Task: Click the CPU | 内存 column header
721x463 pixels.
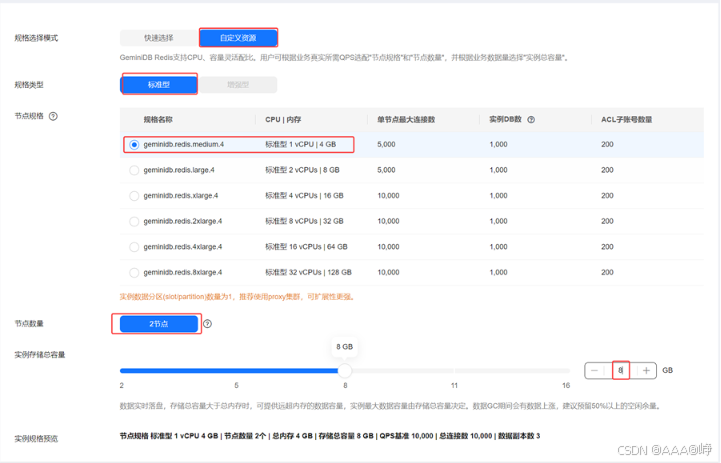Action: tap(283, 120)
